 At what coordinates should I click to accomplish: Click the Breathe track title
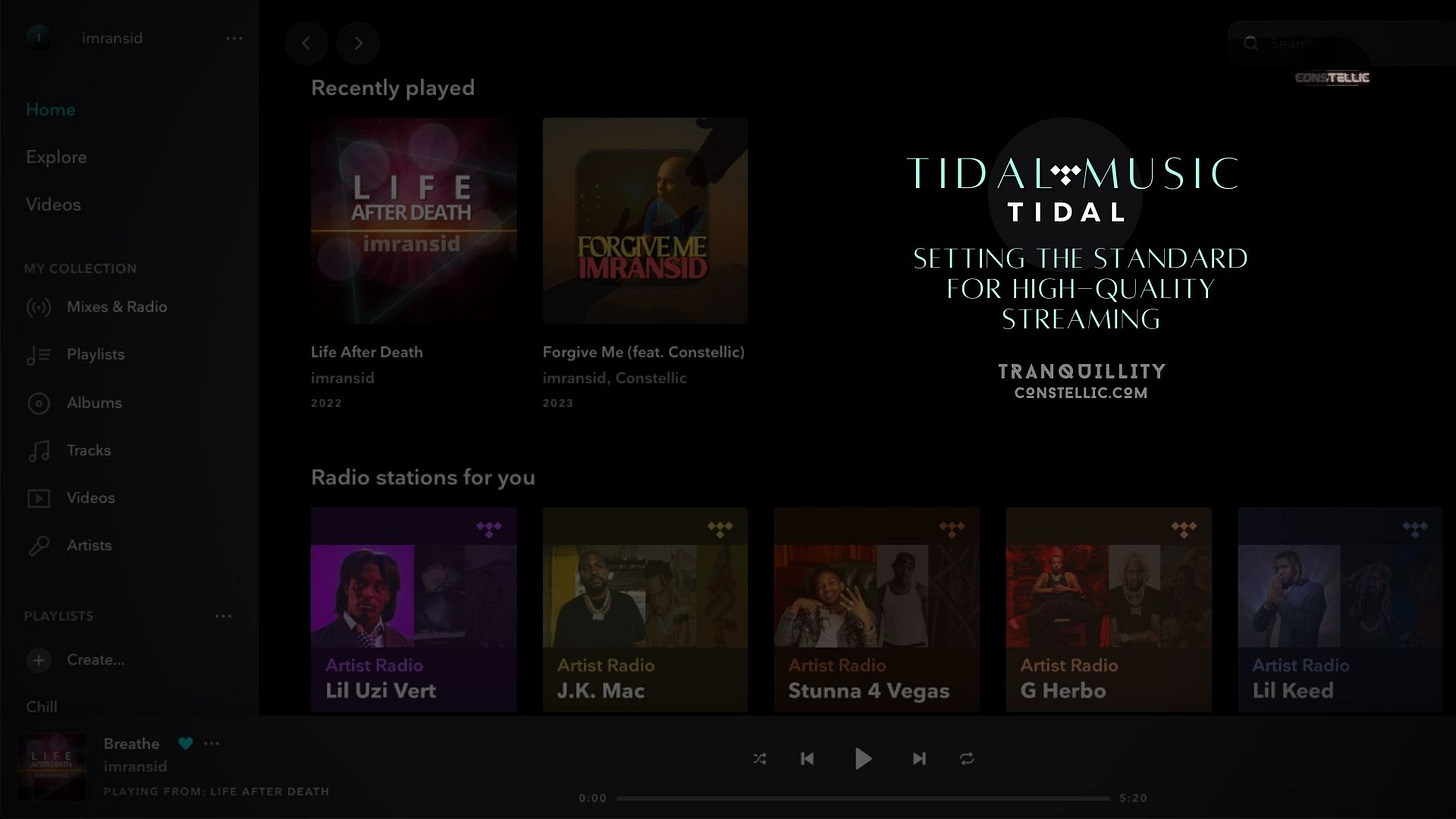132,744
